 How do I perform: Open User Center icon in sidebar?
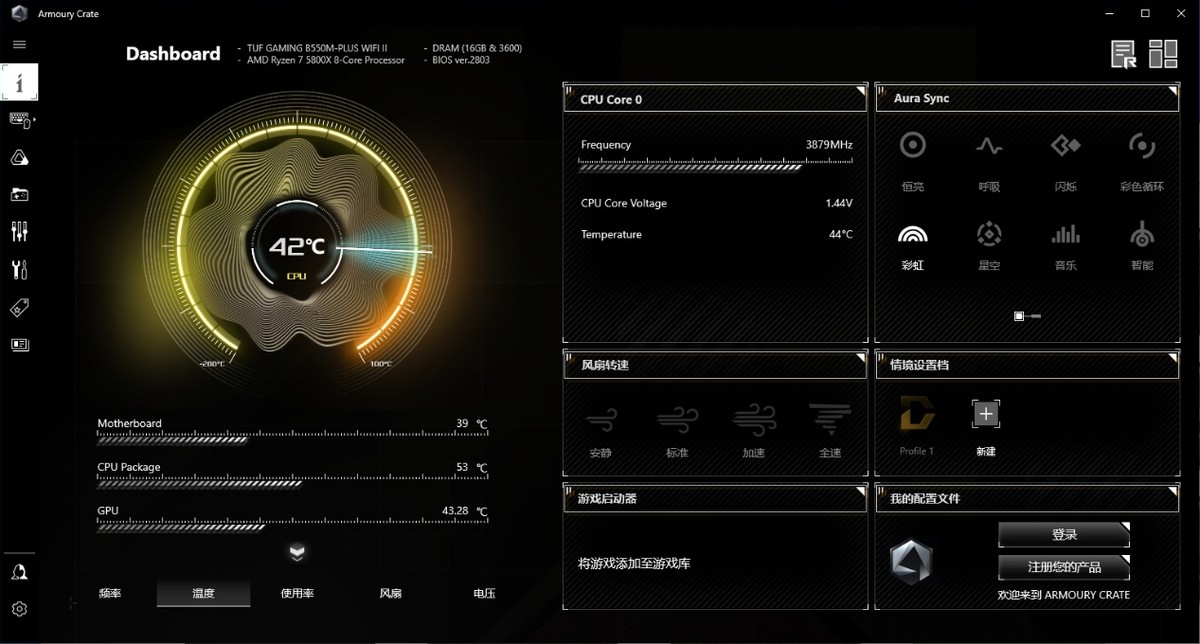pos(19,572)
